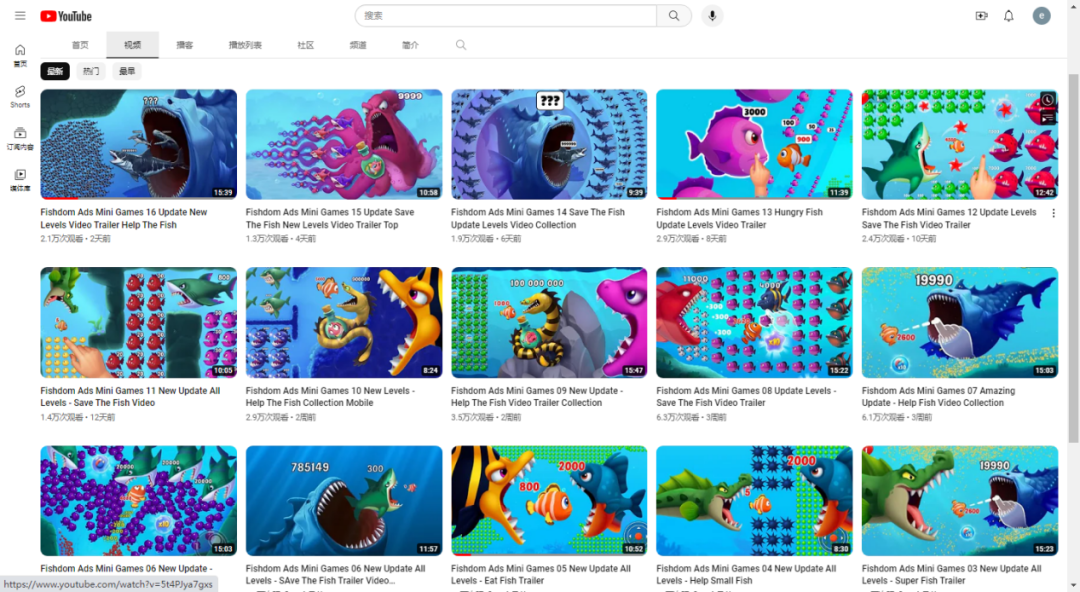Open Subscriptions in the left sidebar
The image size is (1080, 592).
pyautogui.click(x=20, y=138)
